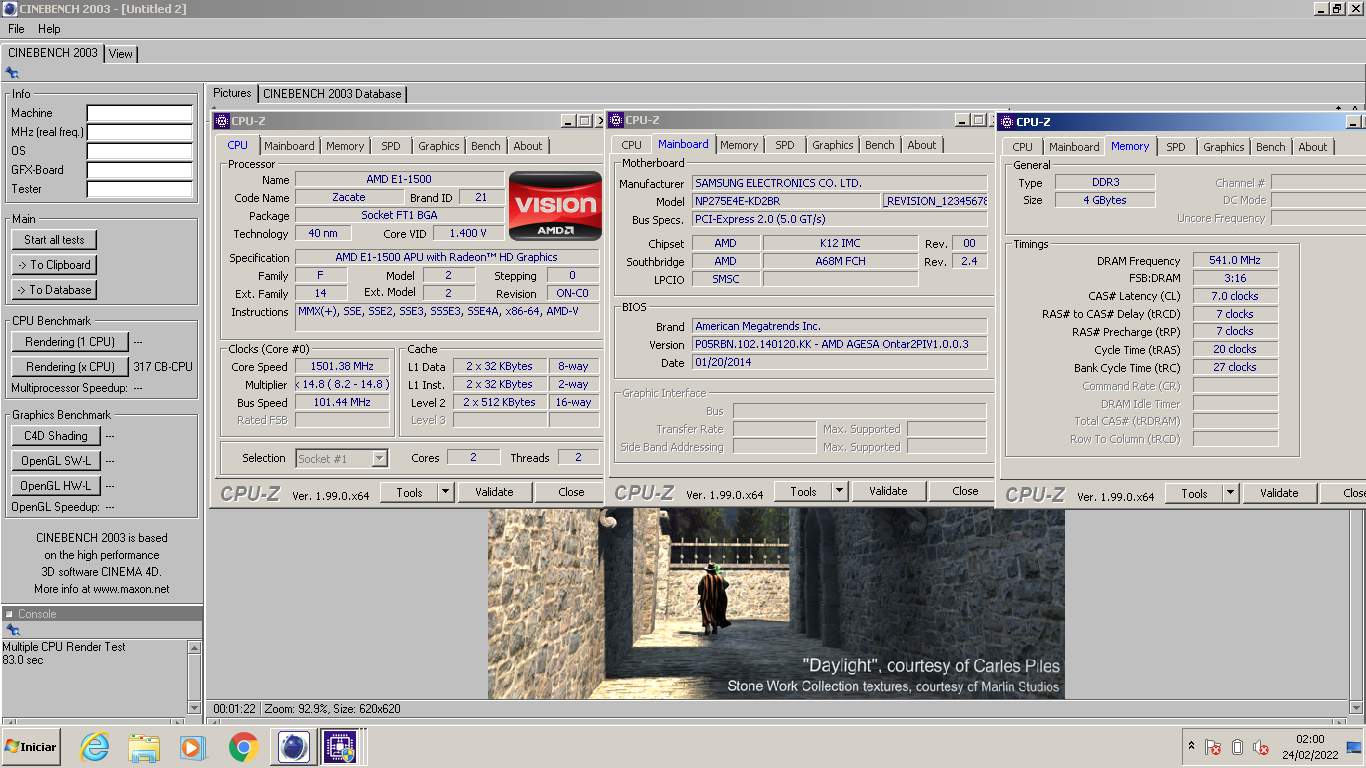Click the OS input field
The width and height of the screenshot is (1366, 768).
coord(140,151)
